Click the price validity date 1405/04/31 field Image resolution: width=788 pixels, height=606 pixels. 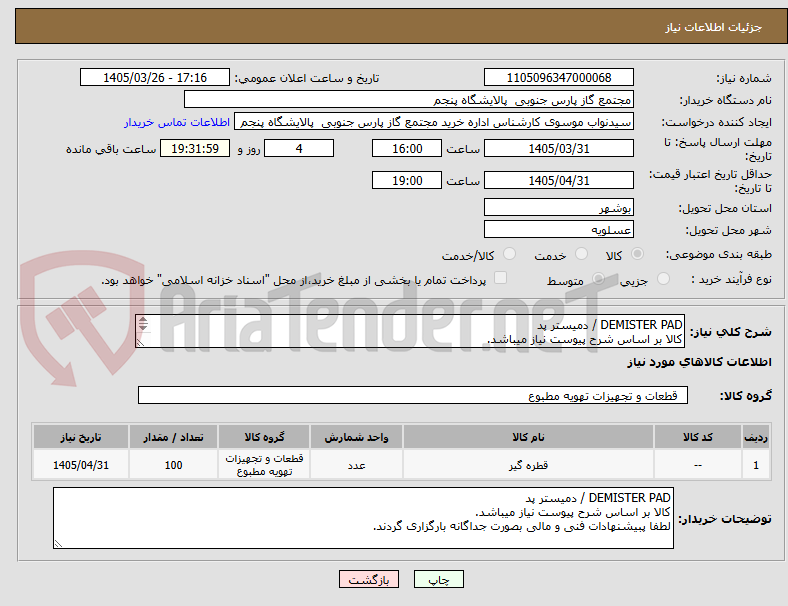point(558,180)
